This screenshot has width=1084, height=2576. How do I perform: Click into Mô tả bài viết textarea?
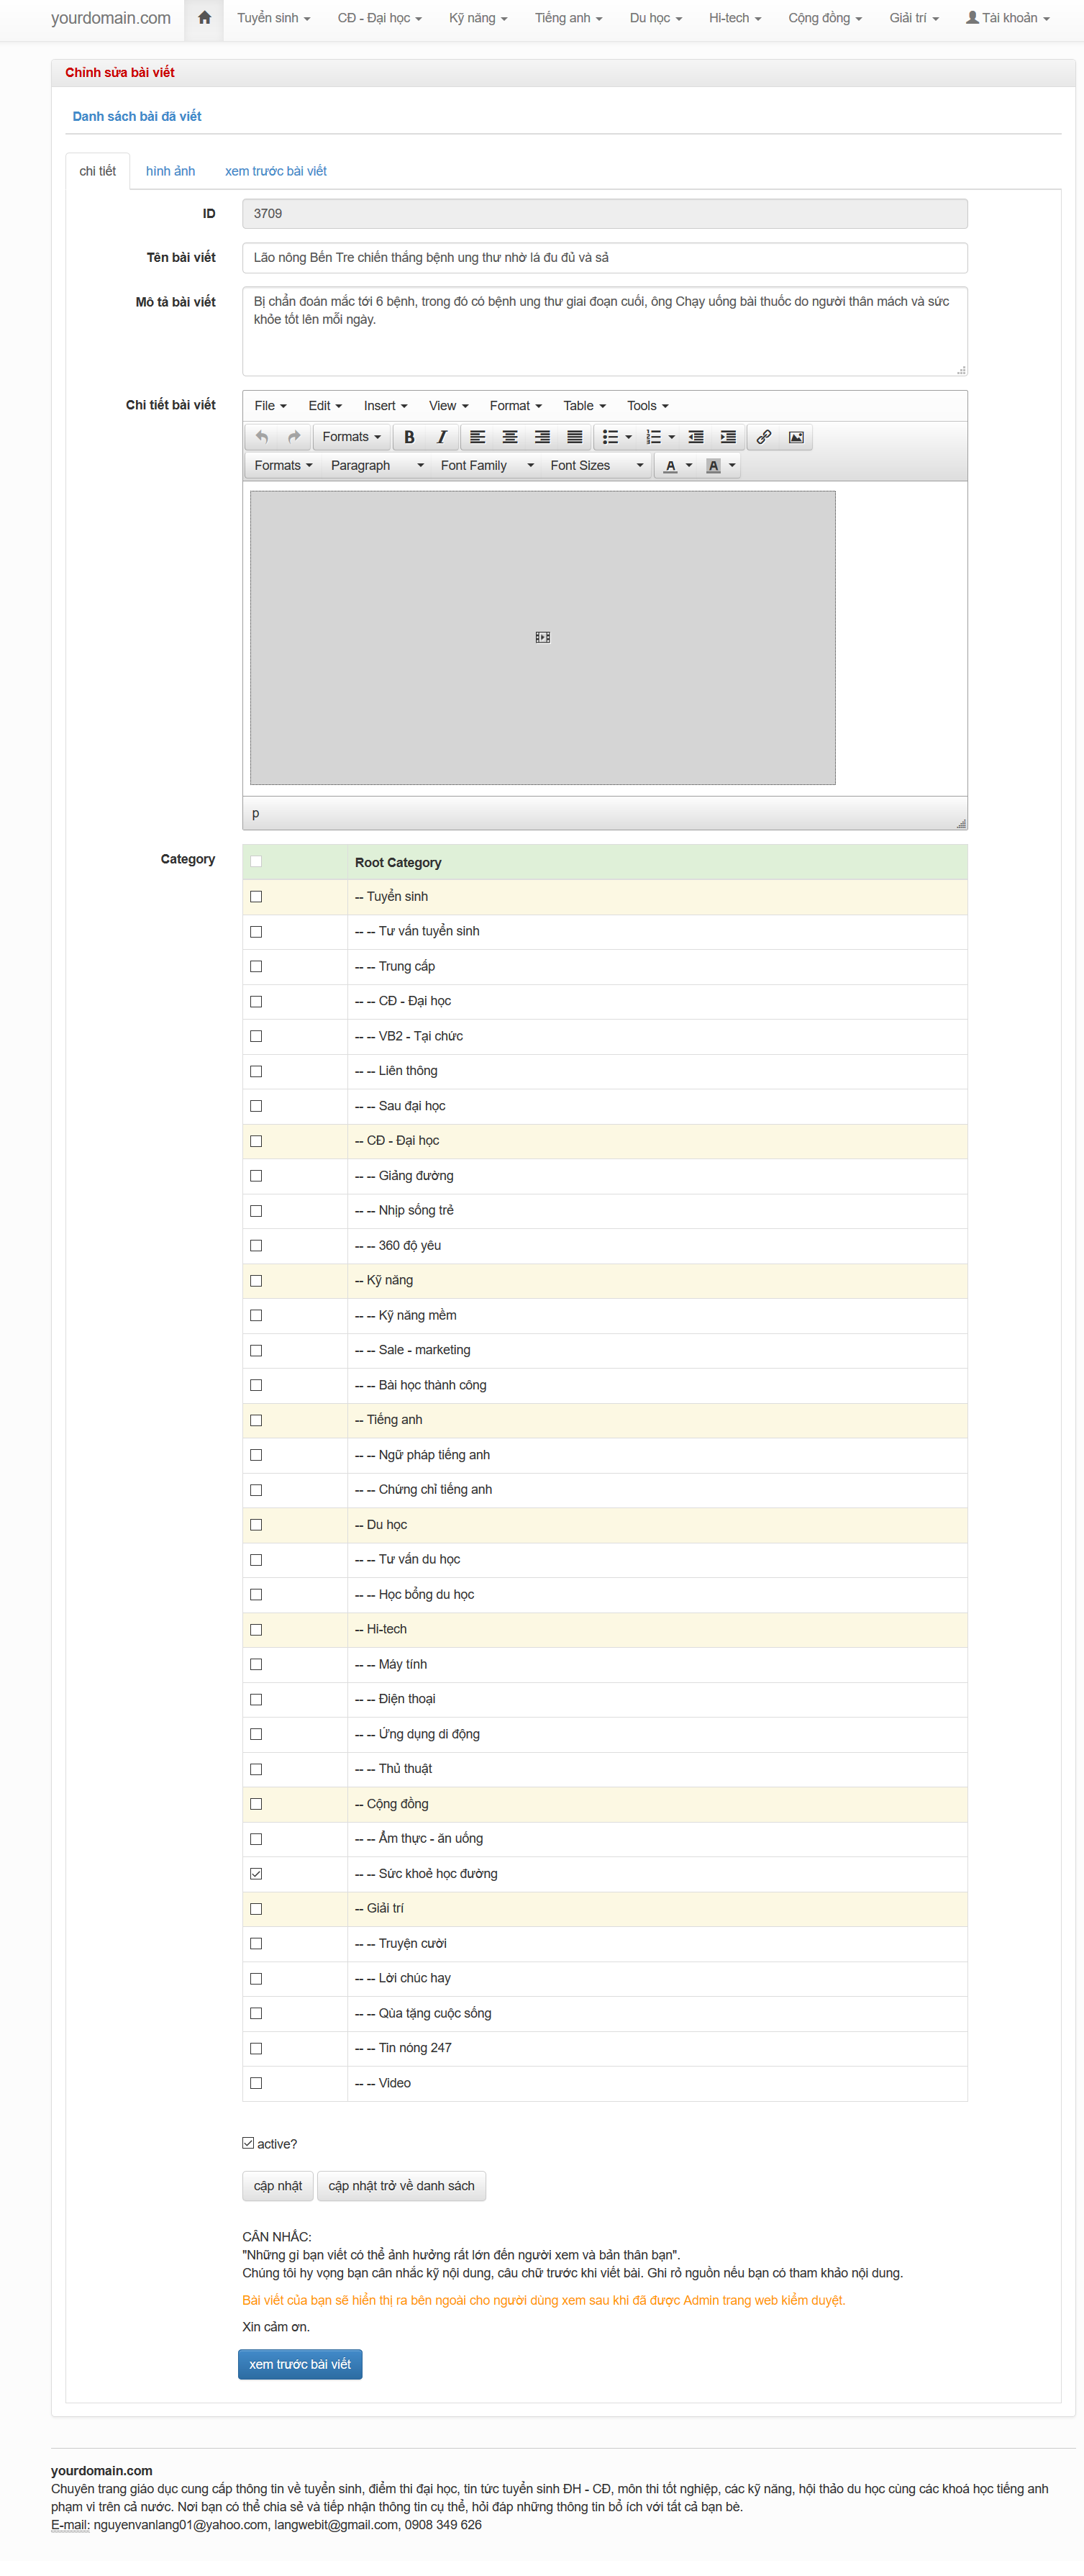(605, 331)
